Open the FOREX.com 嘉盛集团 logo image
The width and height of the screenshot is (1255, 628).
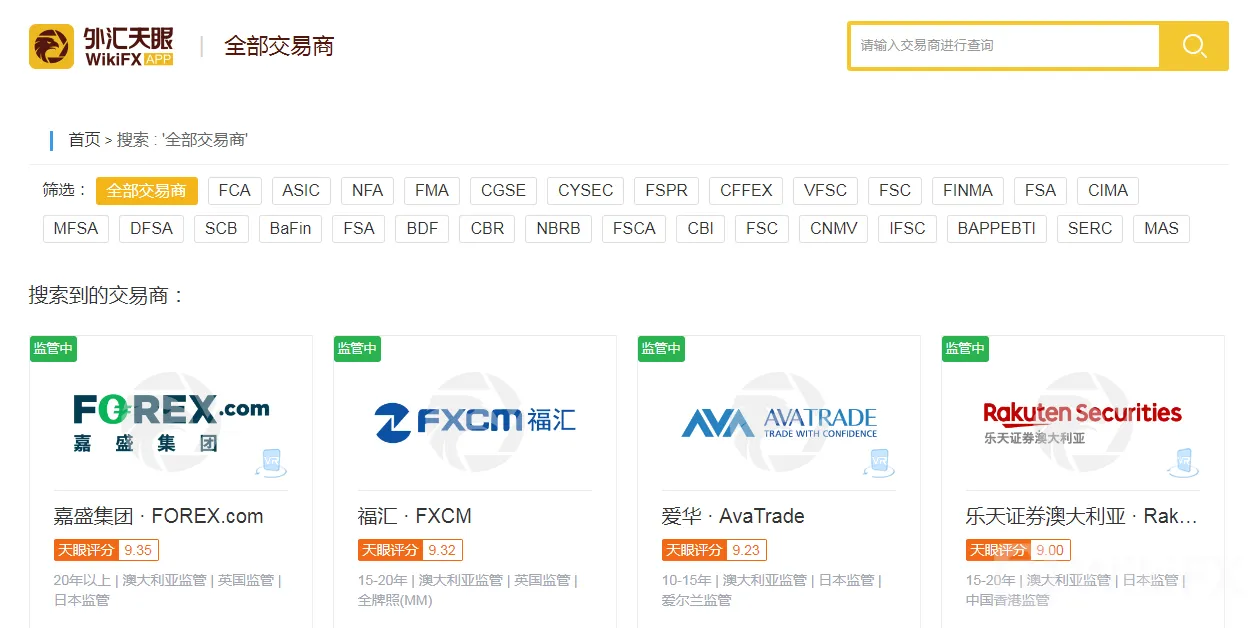(x=171, y=422)
